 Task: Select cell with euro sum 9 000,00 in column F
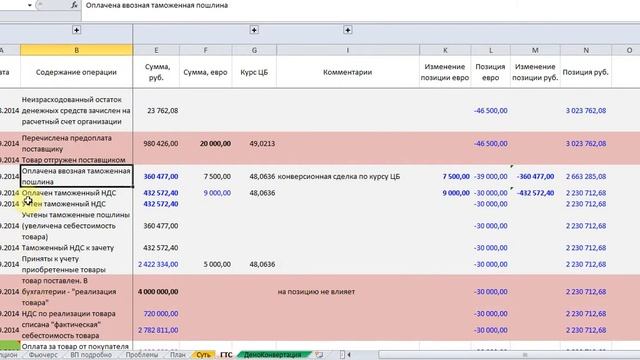(x=205, y=193)
